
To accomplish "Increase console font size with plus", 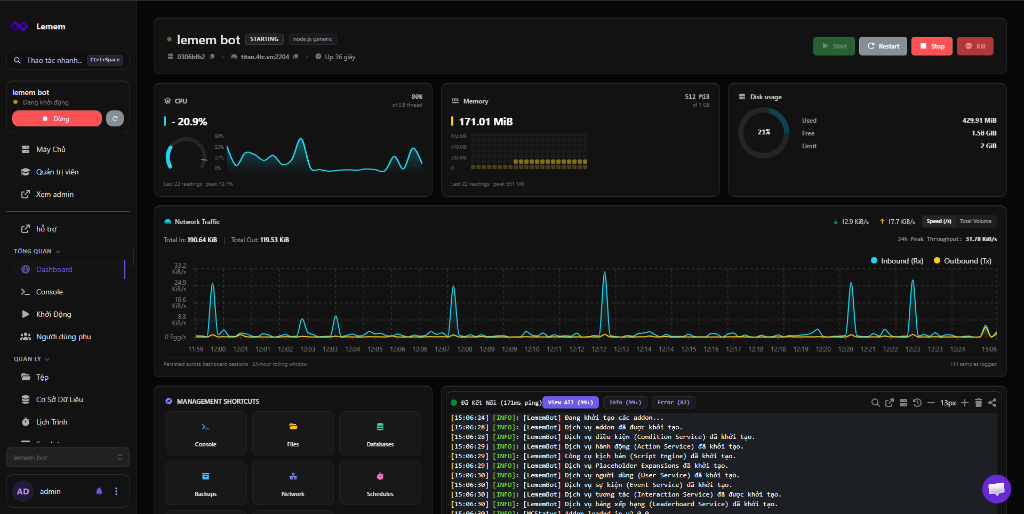I will coord(965,403).
